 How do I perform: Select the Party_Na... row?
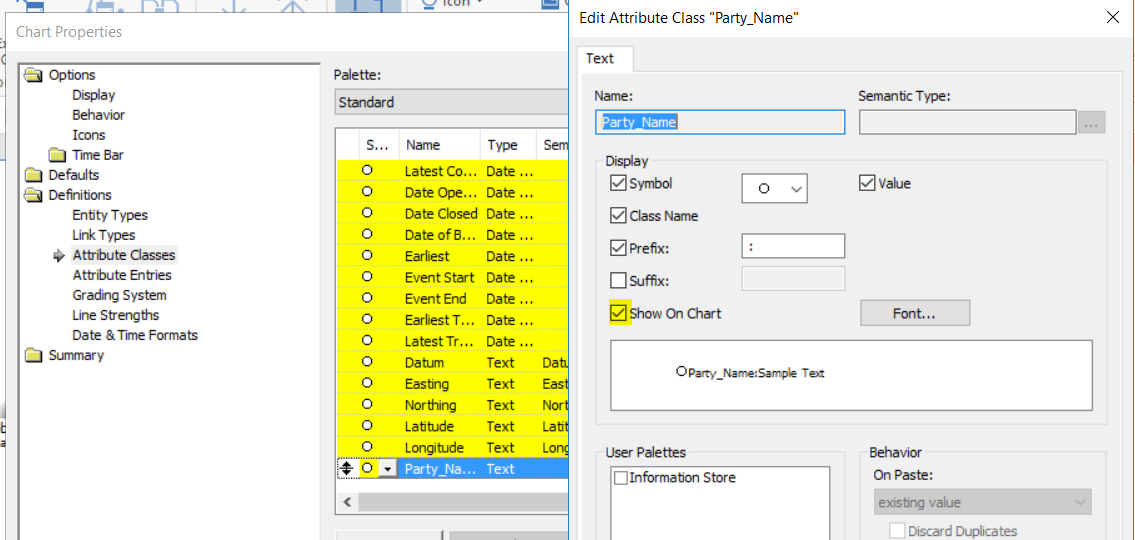click(452, 468)
